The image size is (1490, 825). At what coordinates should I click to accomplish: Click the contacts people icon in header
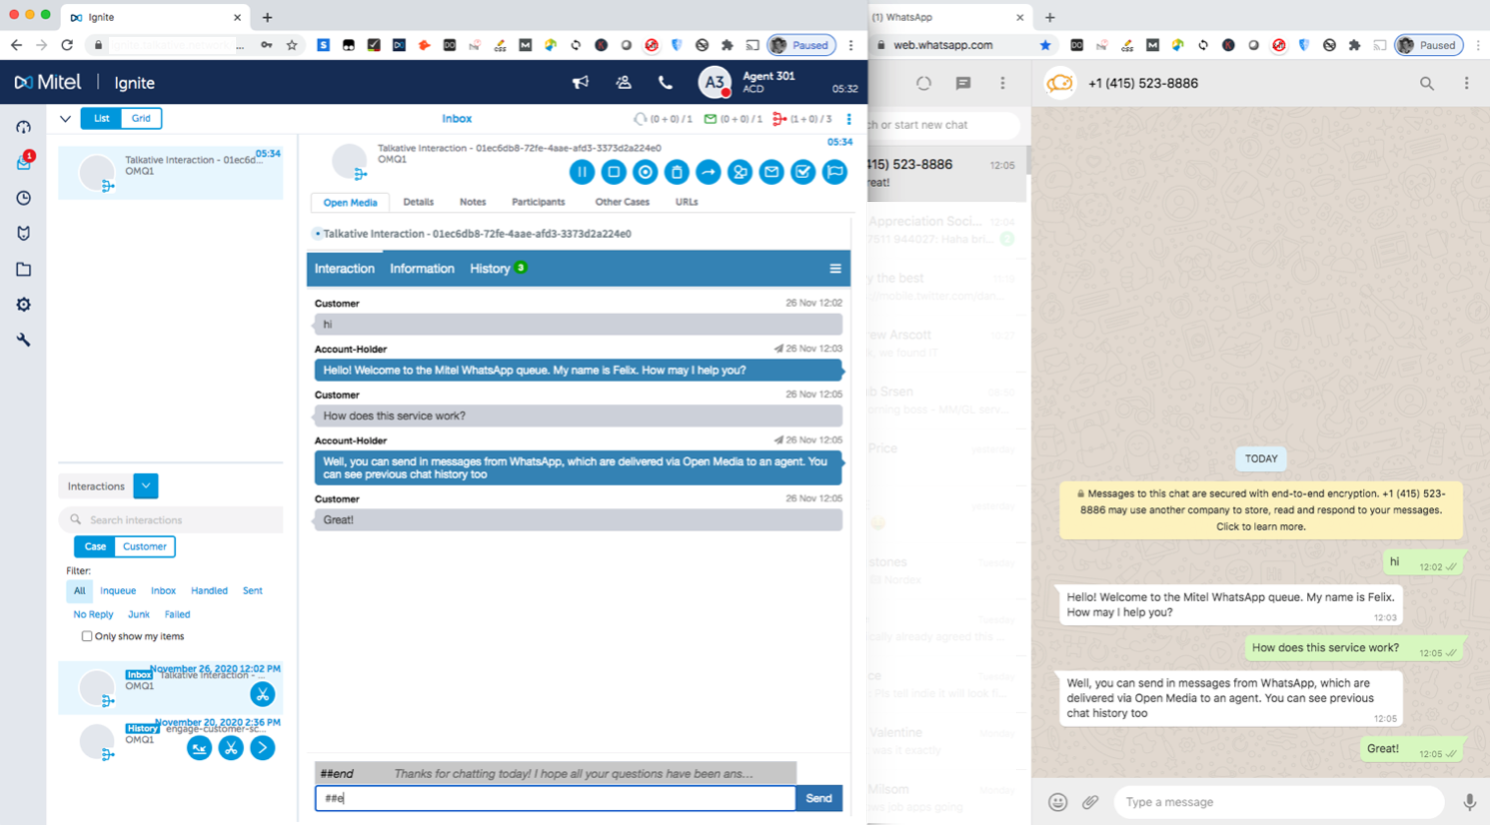[623, 83]
